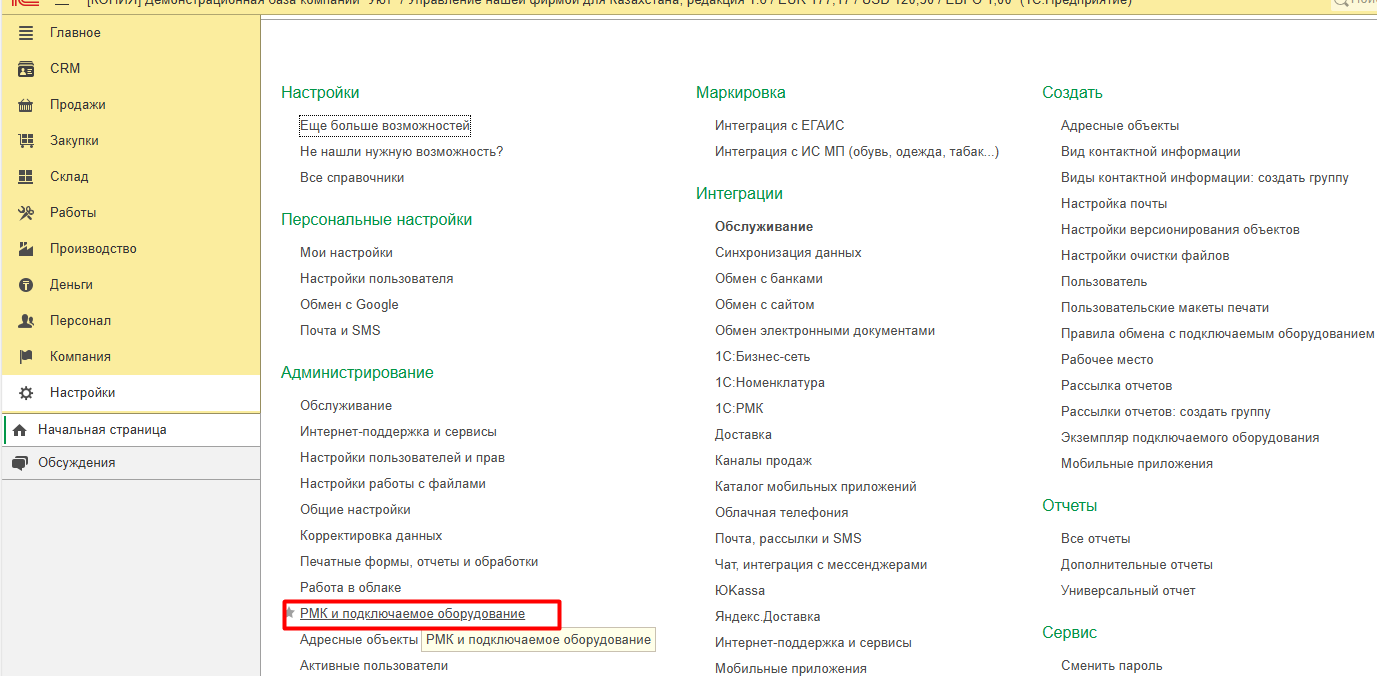Open Продажи via its shopping bag icon
This screenshot has width=1377, height=676.
tap(27, 105)
